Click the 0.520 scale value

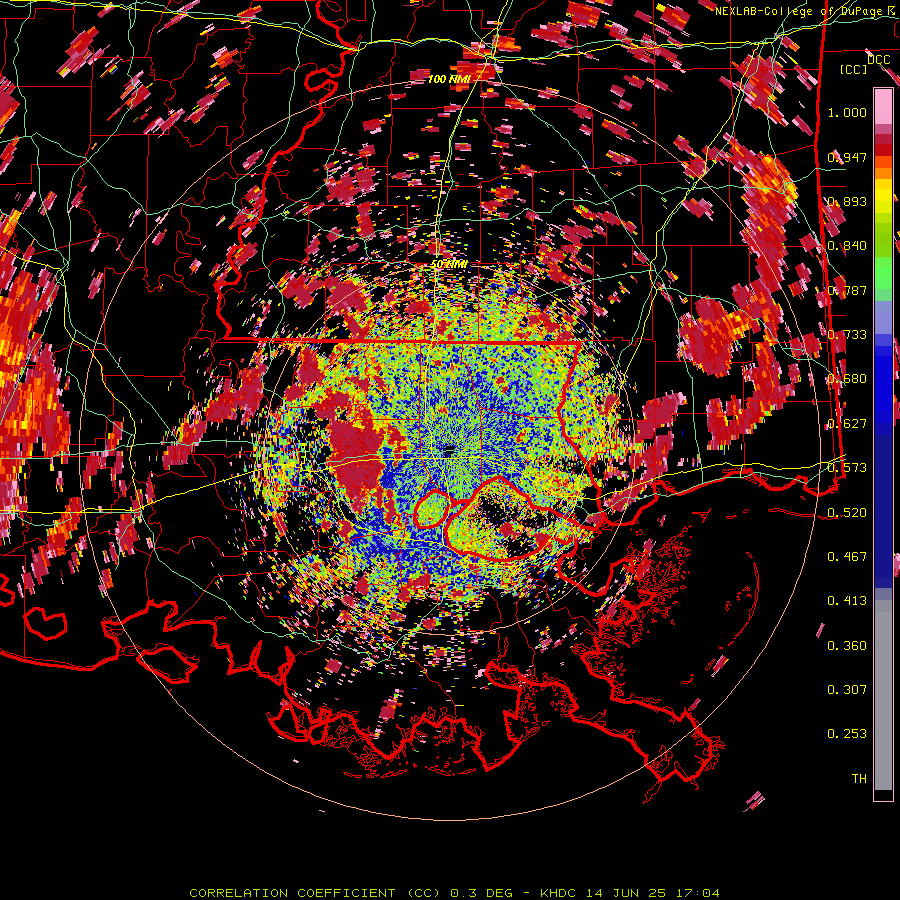coord(847,512)
